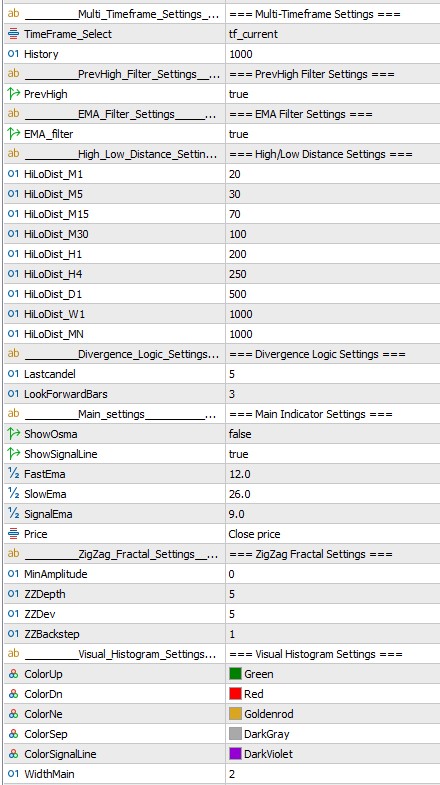This screenshot has height=785, width=440.
Task: Select the ZZBackstep parameter name
Action: (x=52, y=634)
